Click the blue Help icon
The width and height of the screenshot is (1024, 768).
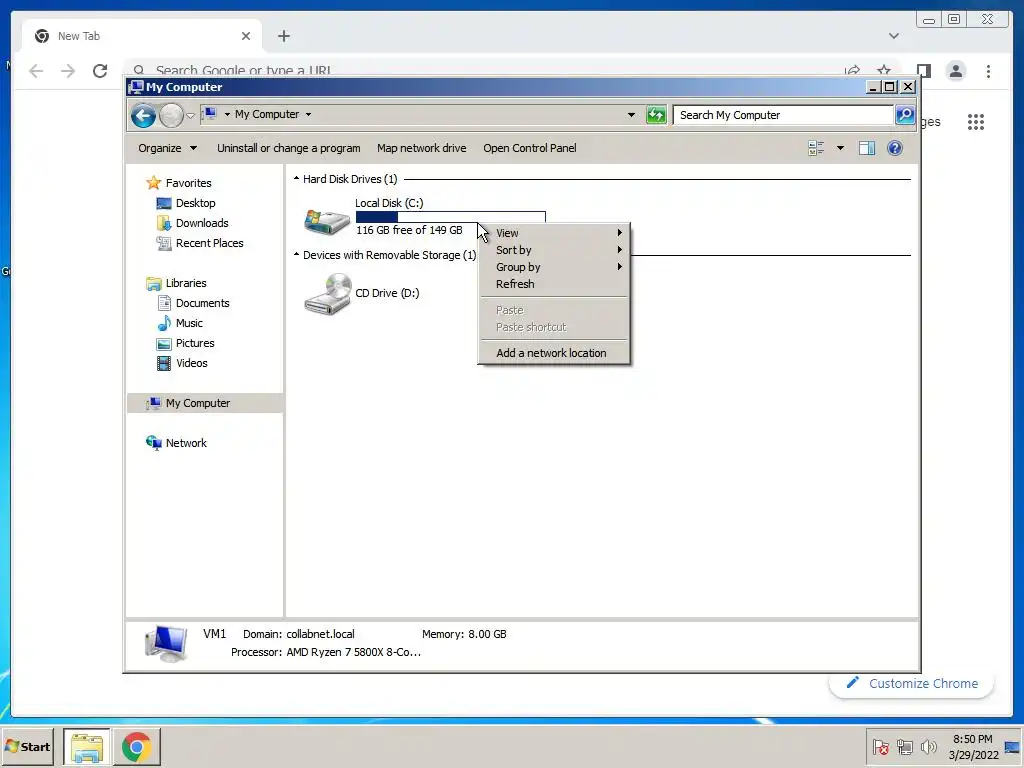[895, 148]
